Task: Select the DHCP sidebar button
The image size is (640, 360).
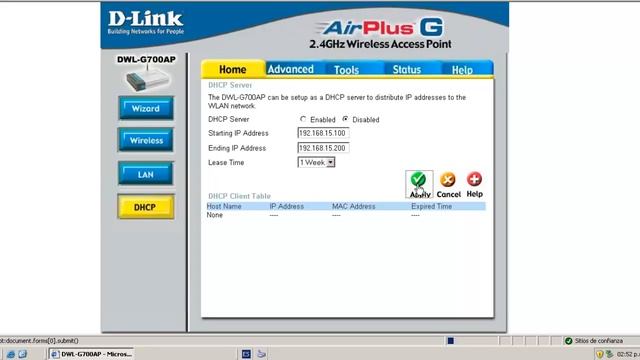Action: [x=146, y=207]
